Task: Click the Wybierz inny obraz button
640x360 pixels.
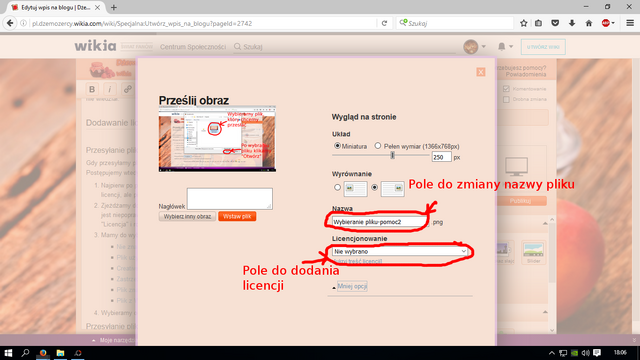Action: coord(187,216)
